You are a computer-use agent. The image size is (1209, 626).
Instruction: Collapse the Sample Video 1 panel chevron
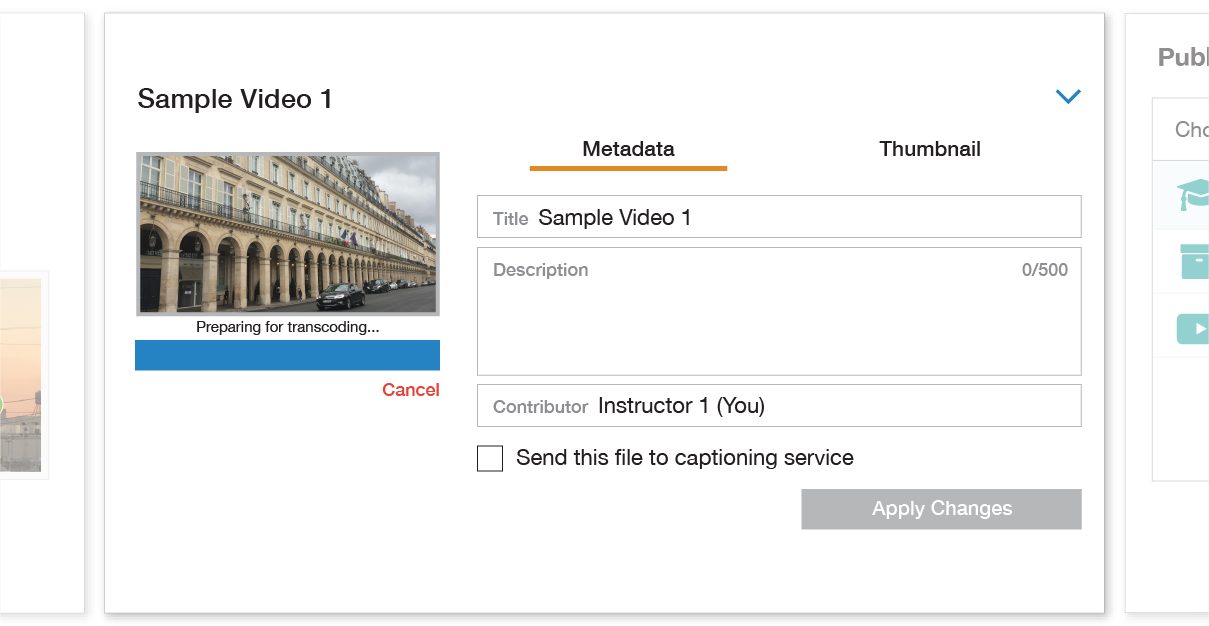click(1068, 97)
